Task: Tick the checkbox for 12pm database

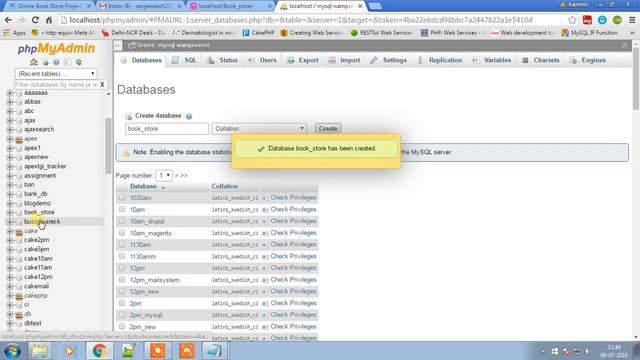Action: pos(122,268)
